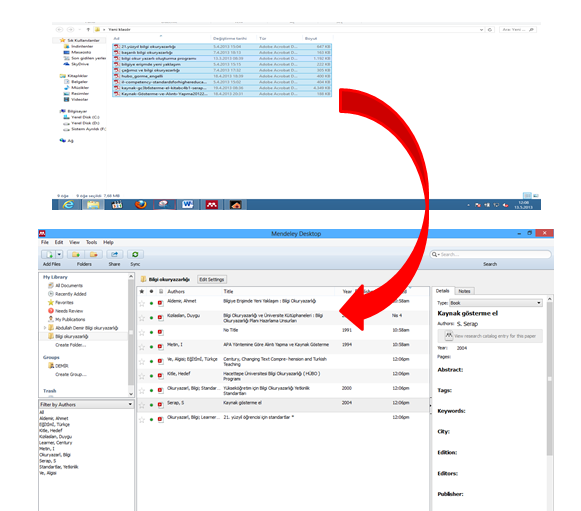Image resolution: width=581 pixels, height=511 pixels.
Task: Click the Create Group... link
Action: (70, 374)
